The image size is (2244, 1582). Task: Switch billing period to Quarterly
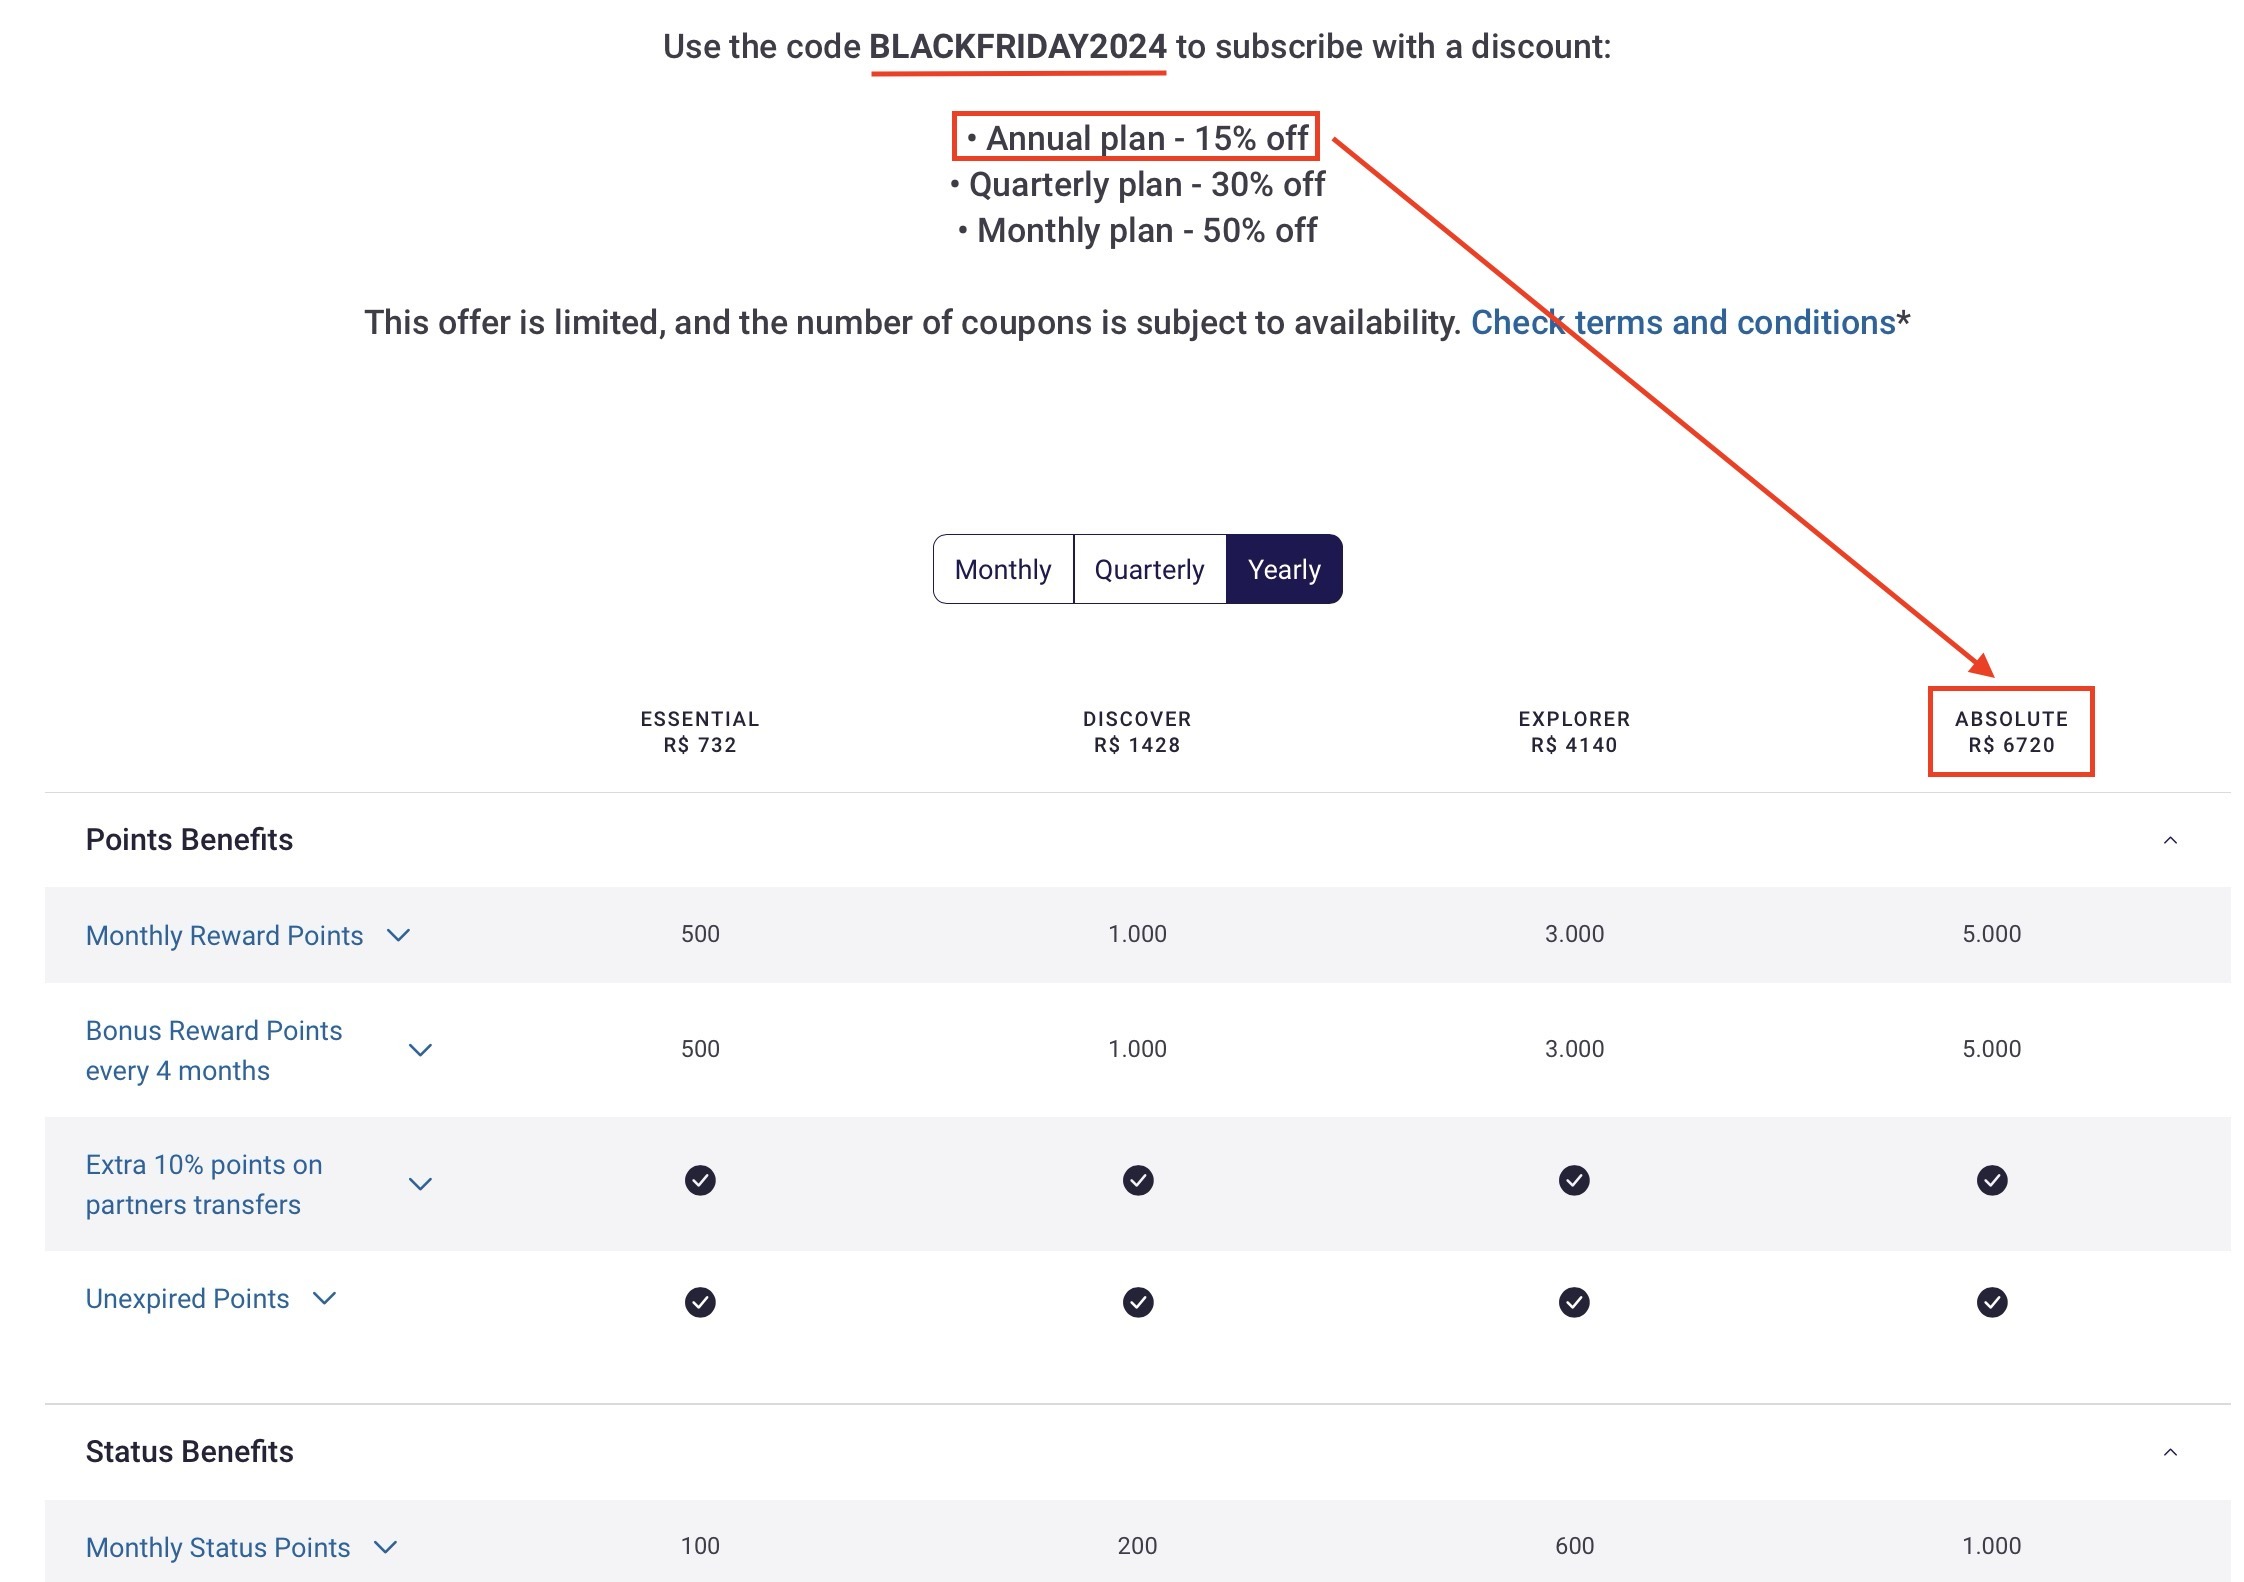(x=1150, y=569)
